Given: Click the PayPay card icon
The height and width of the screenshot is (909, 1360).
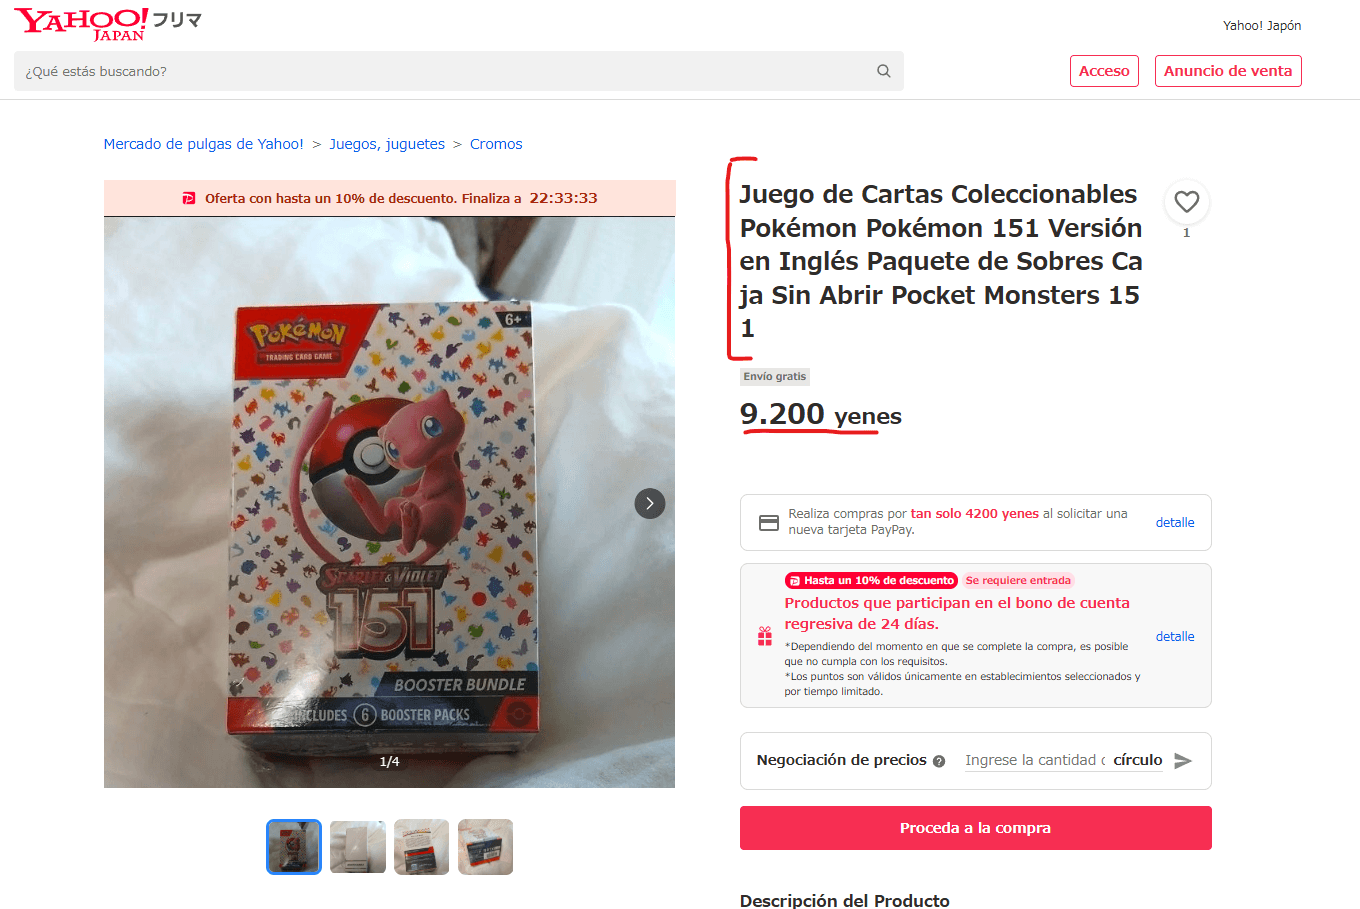Looking at the screenshot, I should (769, 522).
